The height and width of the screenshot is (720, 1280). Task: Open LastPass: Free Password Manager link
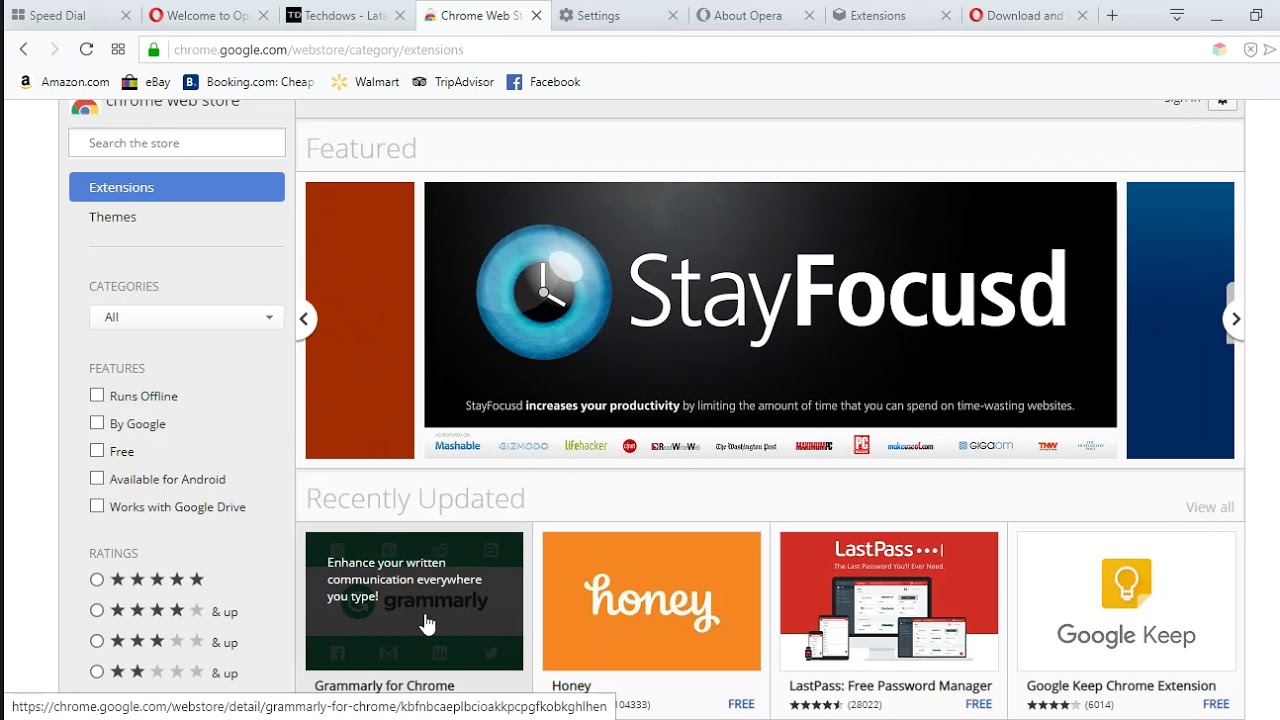(890, 686)
